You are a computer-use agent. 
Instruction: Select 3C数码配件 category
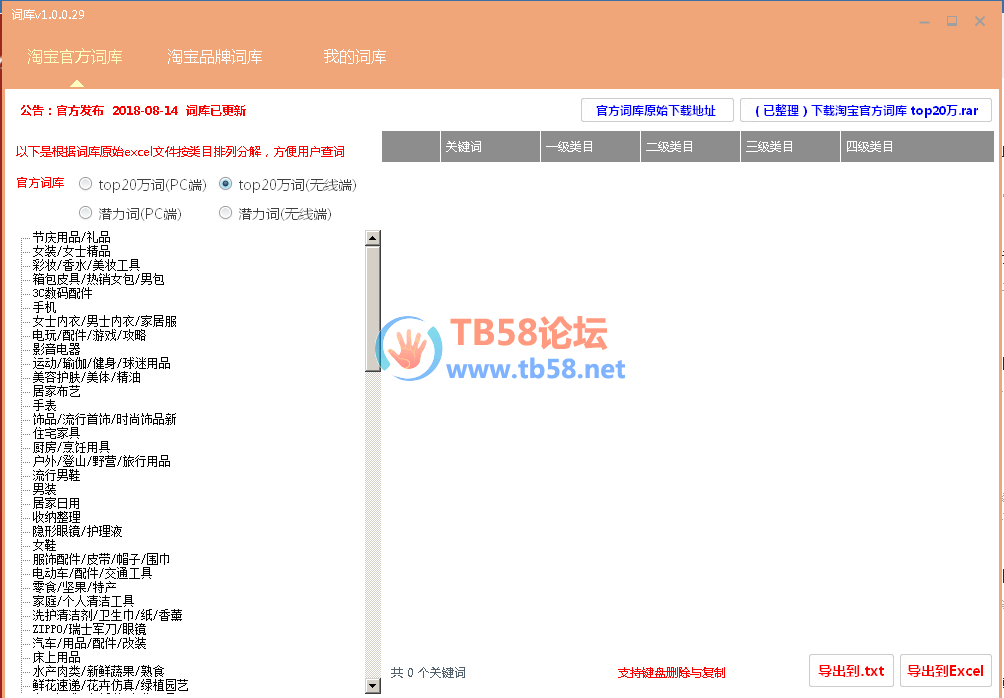(x=62, y=293)
